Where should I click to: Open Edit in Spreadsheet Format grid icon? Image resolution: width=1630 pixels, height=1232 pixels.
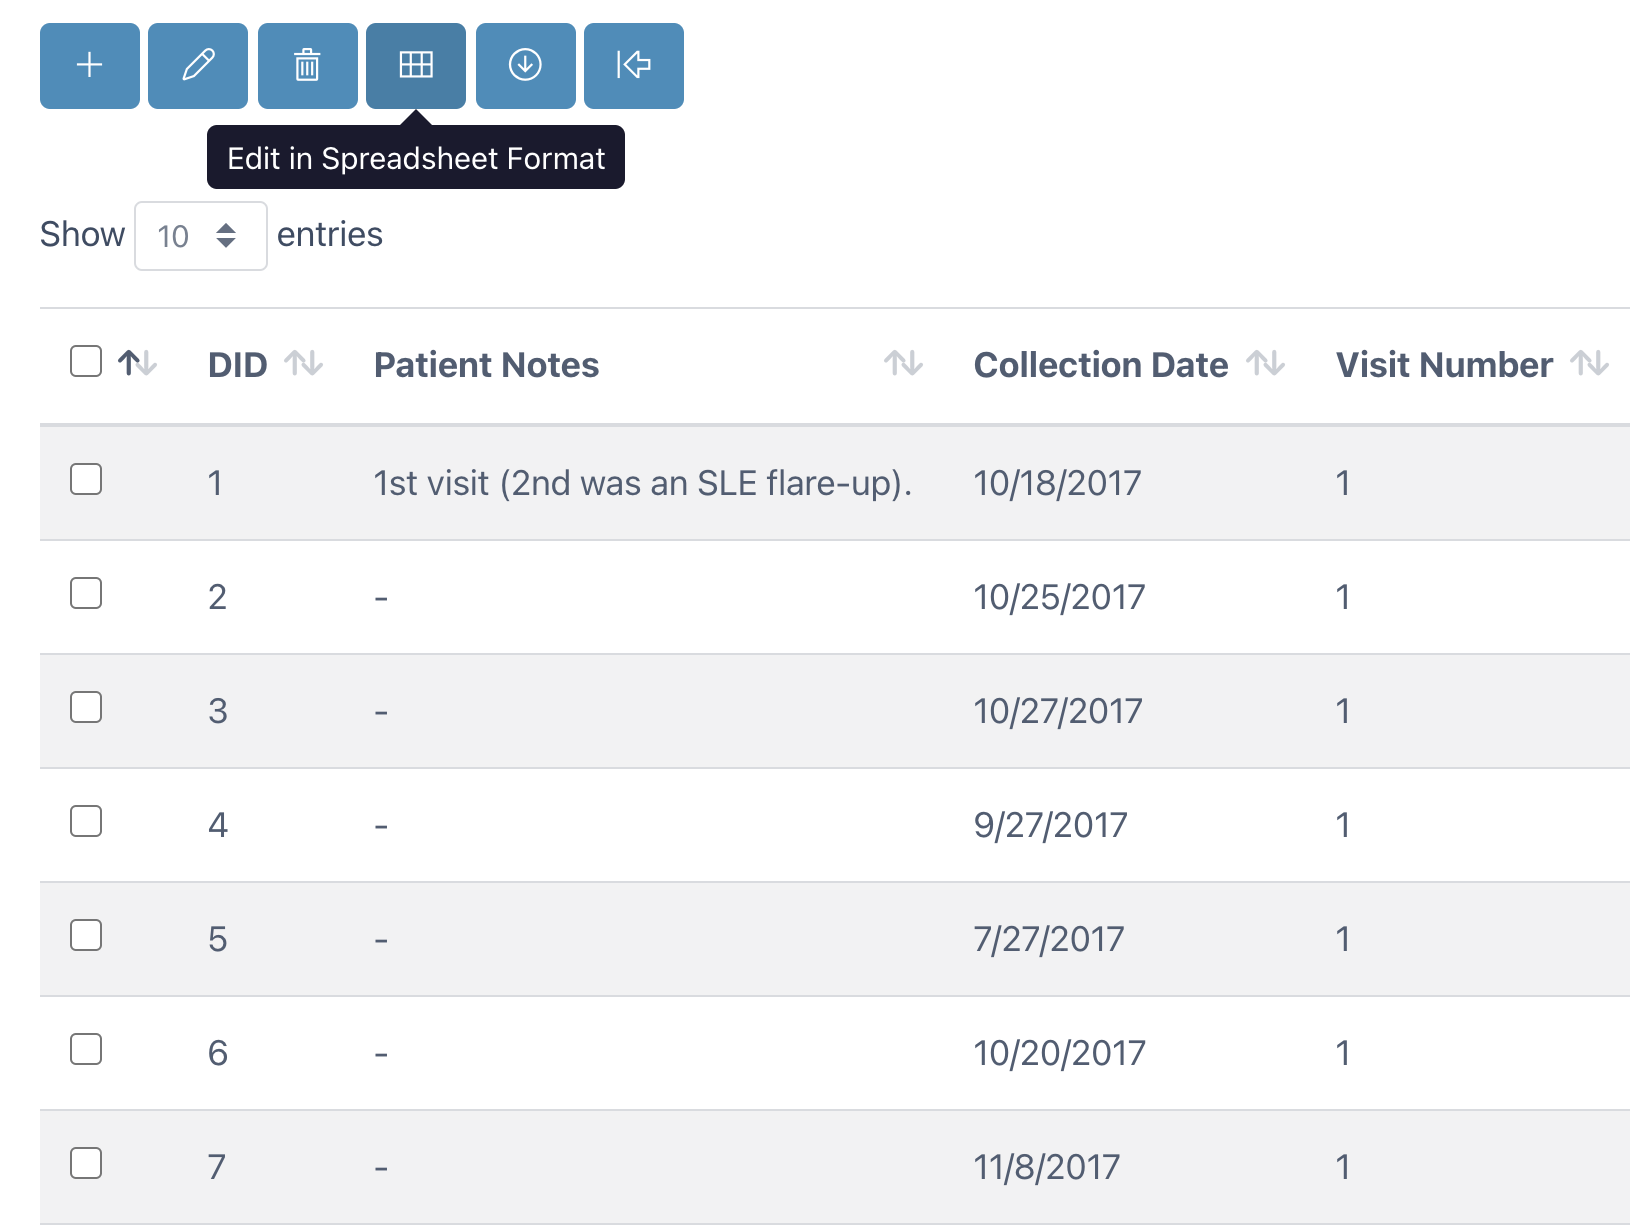point(416,66)
